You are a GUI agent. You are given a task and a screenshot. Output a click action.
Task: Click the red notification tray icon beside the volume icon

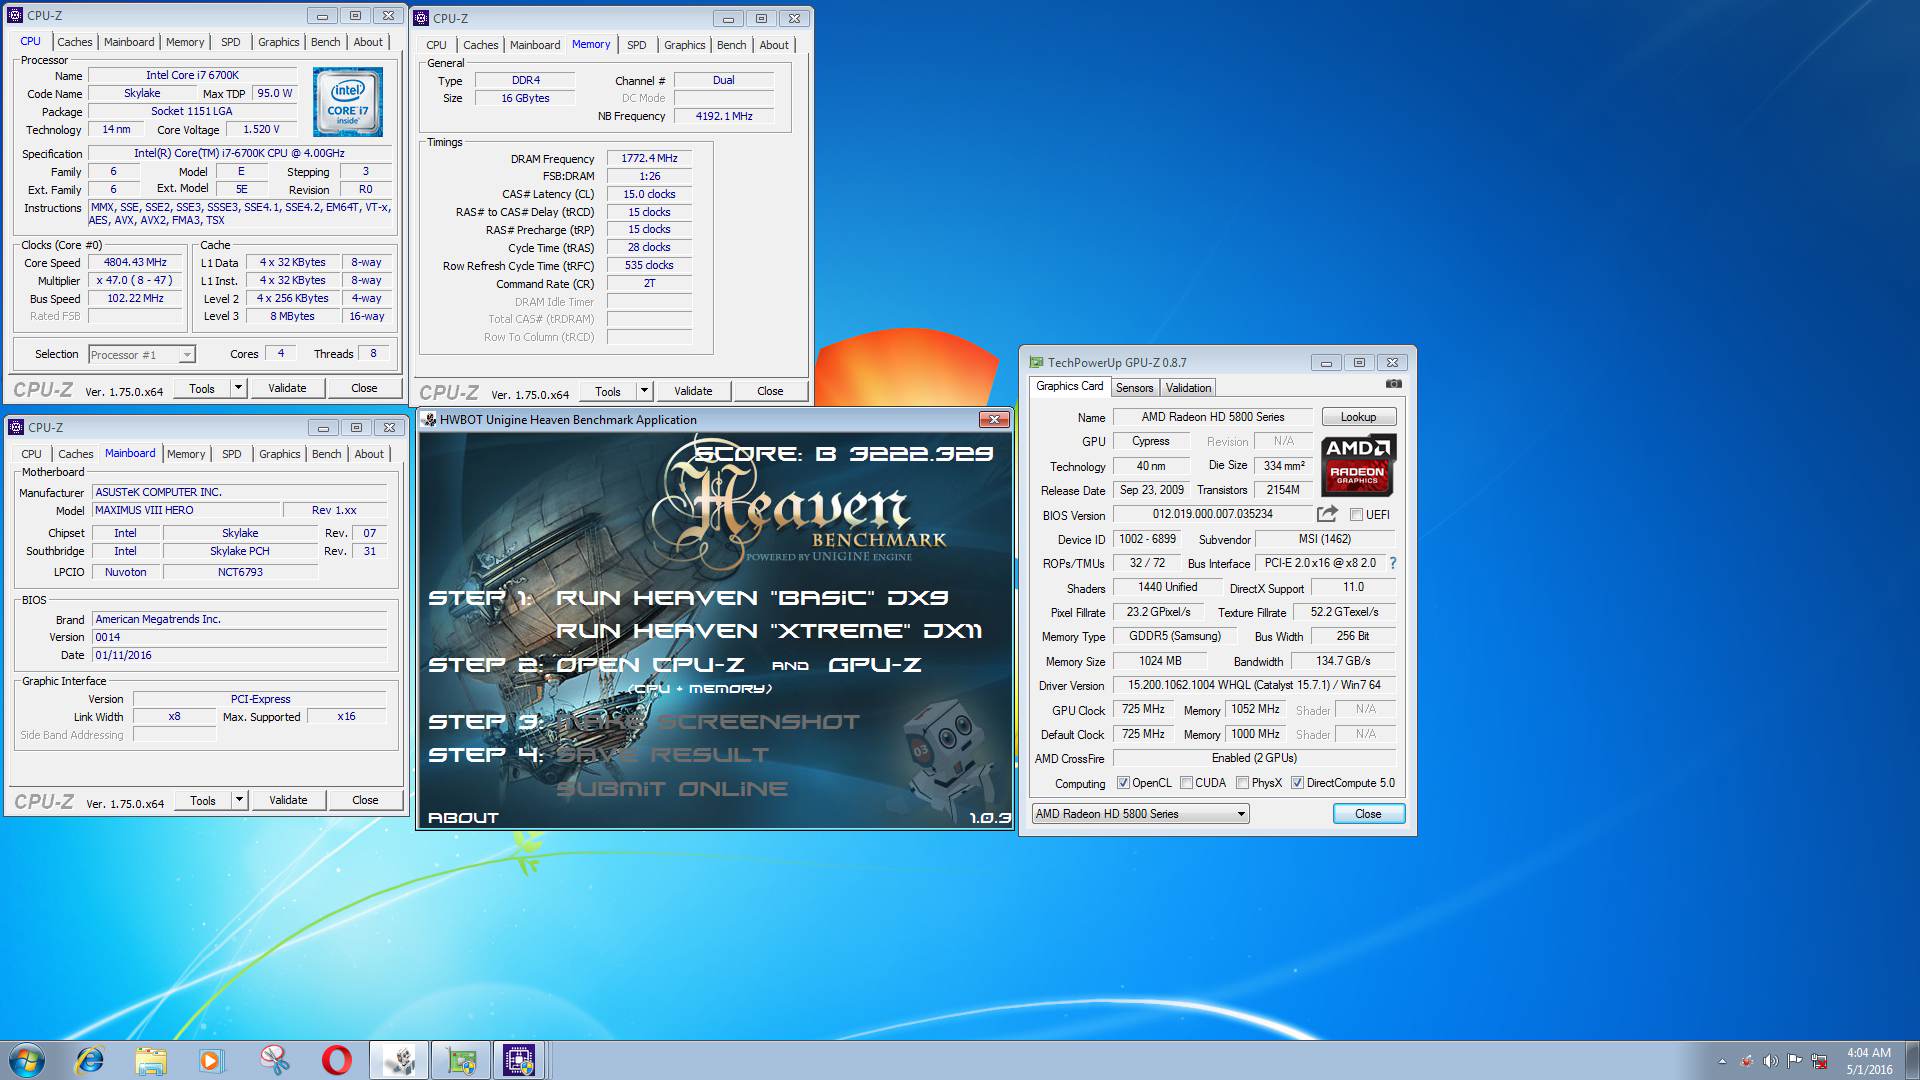click(1746, 1061)
